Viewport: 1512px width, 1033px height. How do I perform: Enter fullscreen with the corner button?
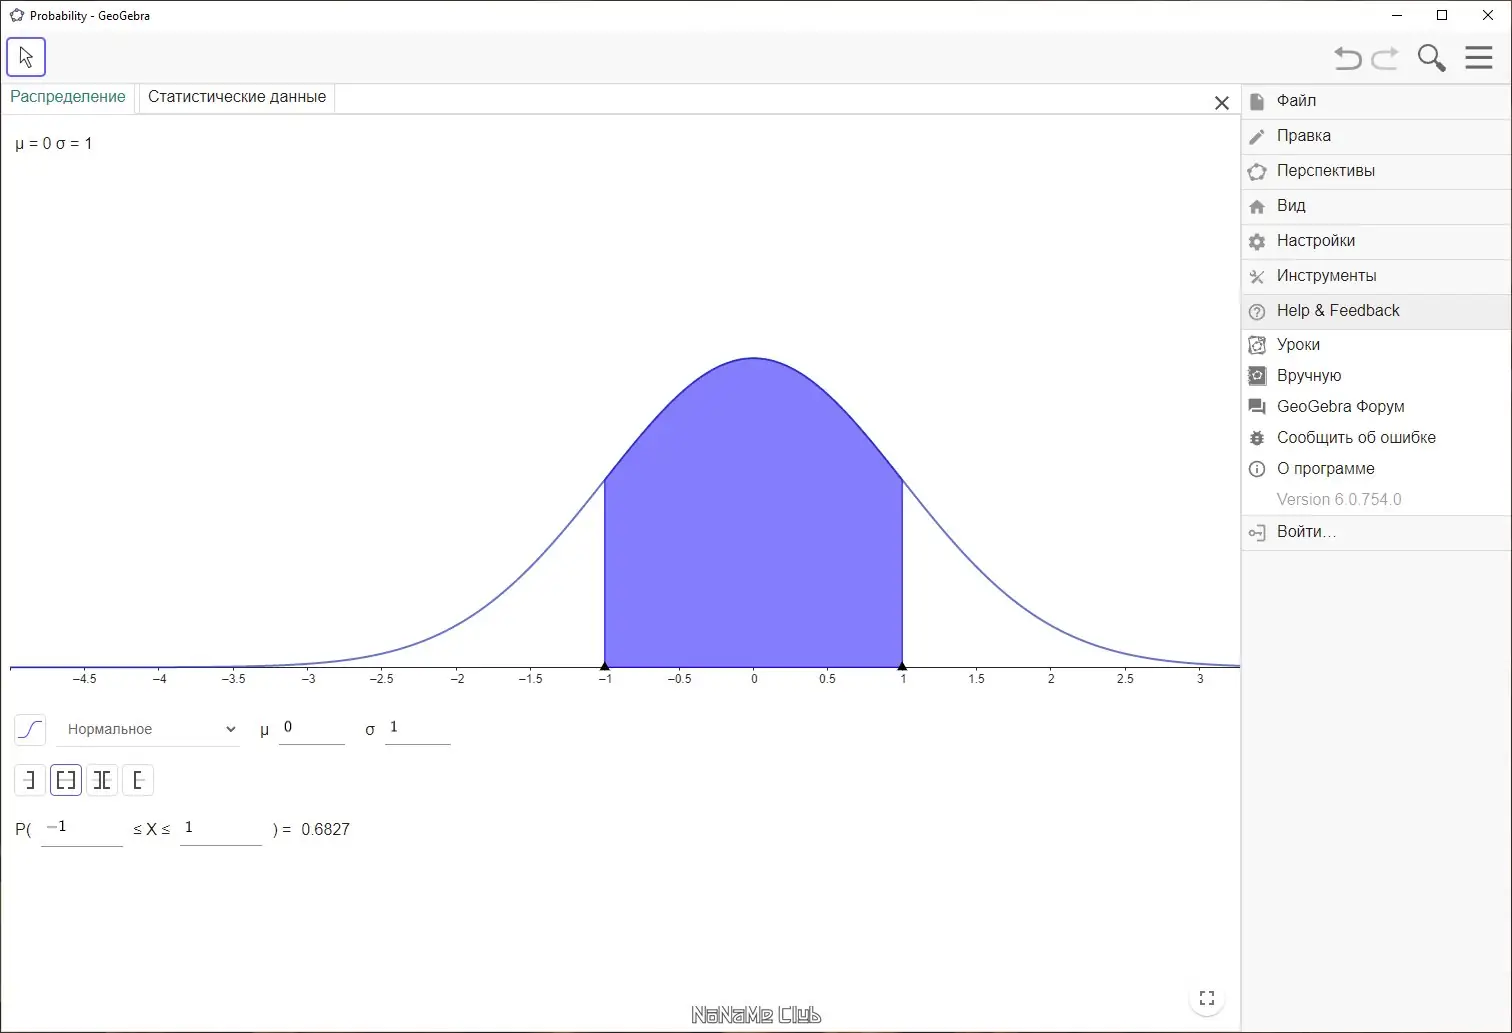1207,998
